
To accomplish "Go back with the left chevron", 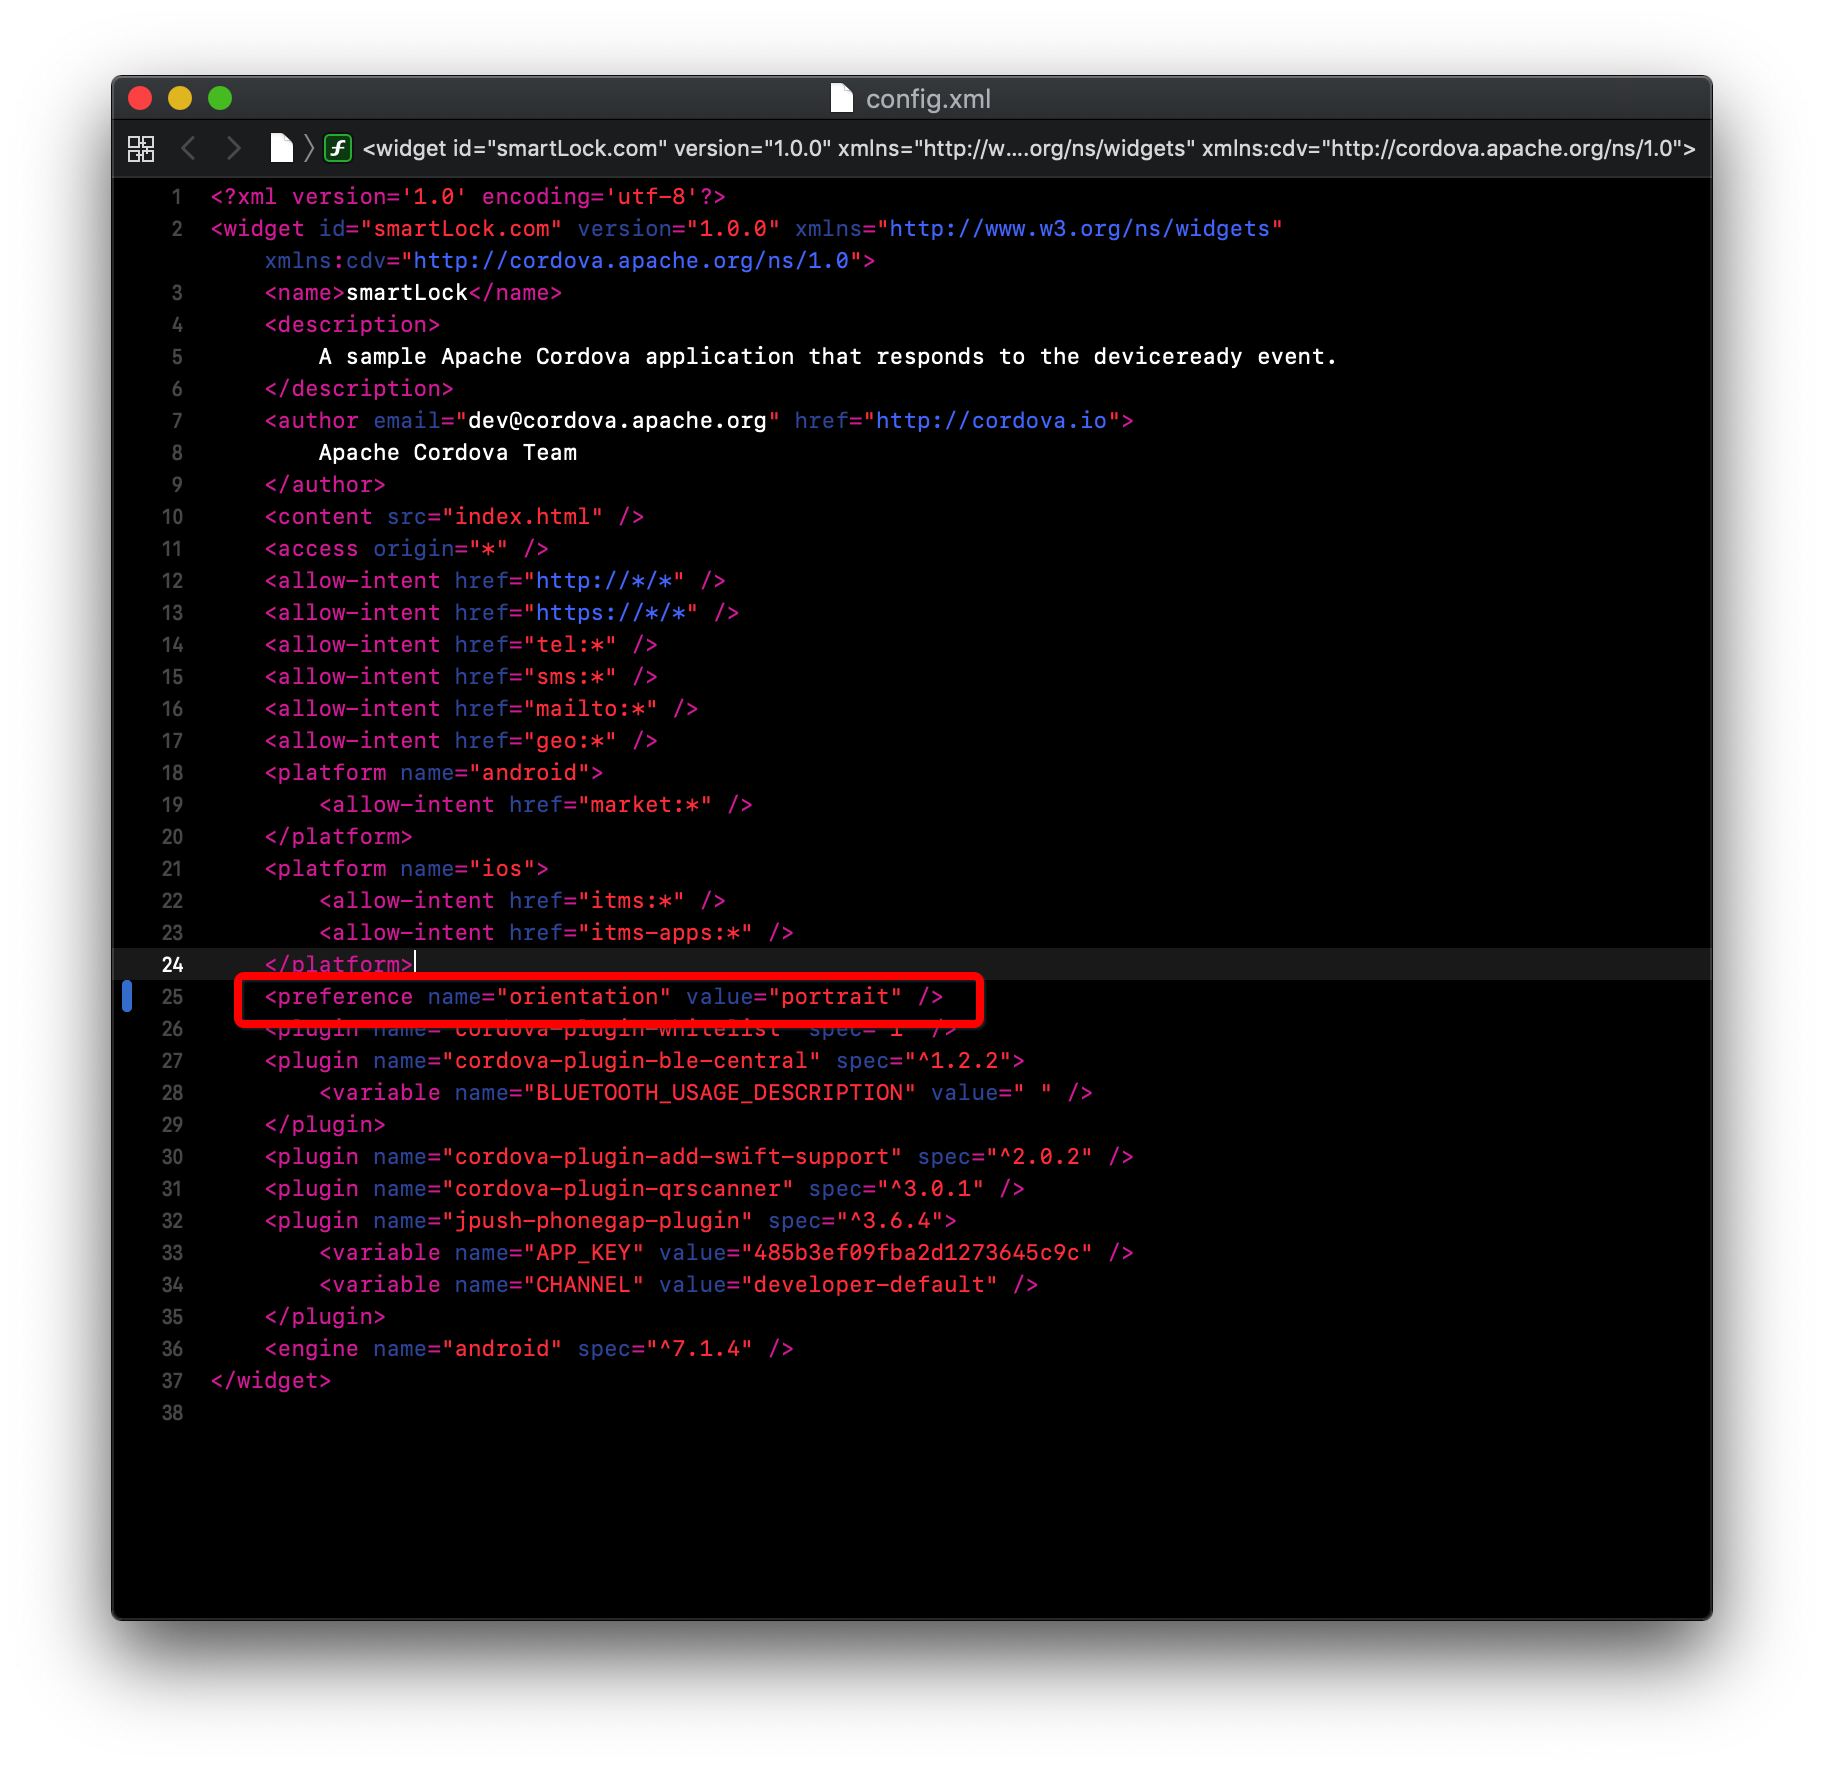I will (188, 149).
